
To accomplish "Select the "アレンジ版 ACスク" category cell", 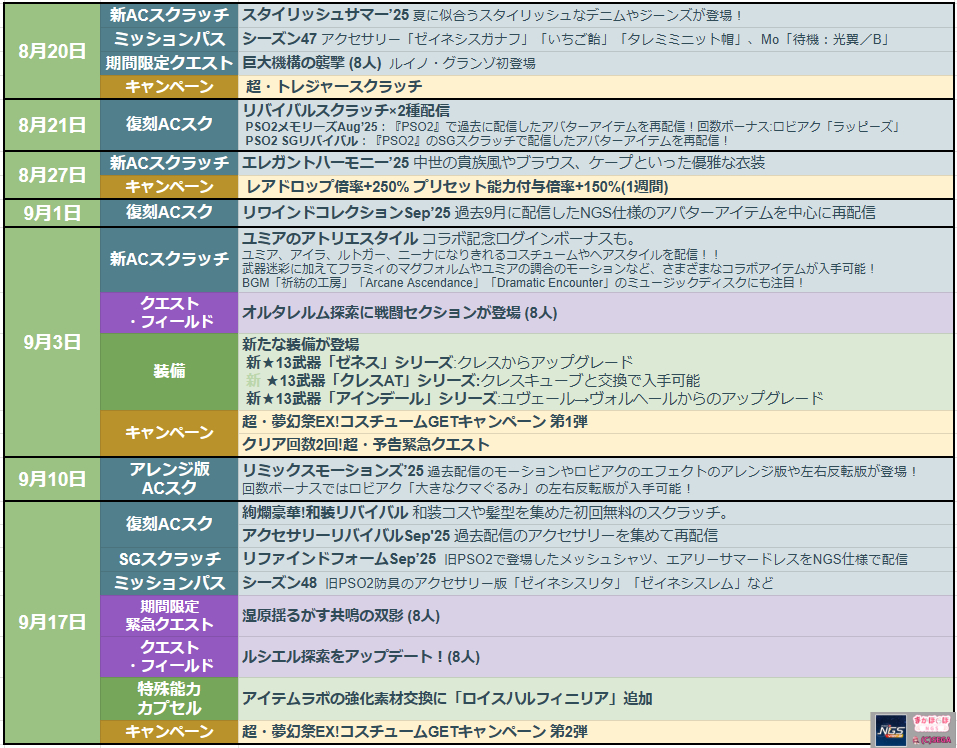I will click(x=169, y=479).
